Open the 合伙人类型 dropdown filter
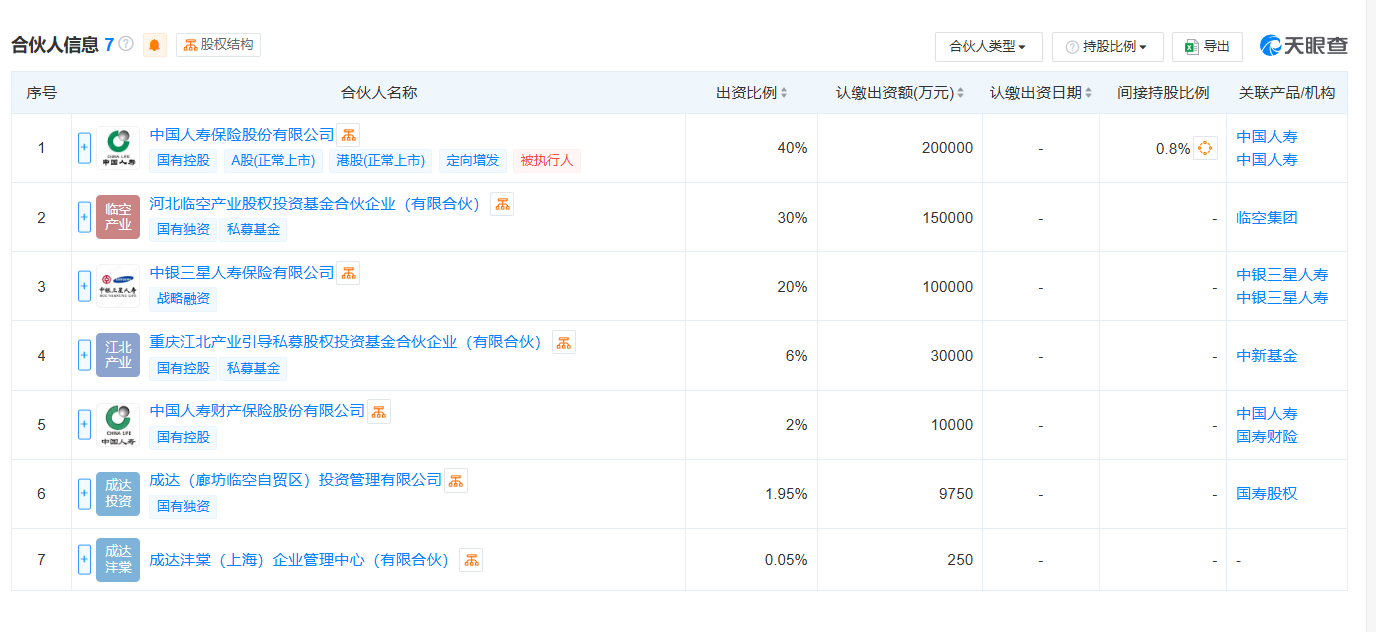Screen dimensions: 1376x632 [988, 47]
